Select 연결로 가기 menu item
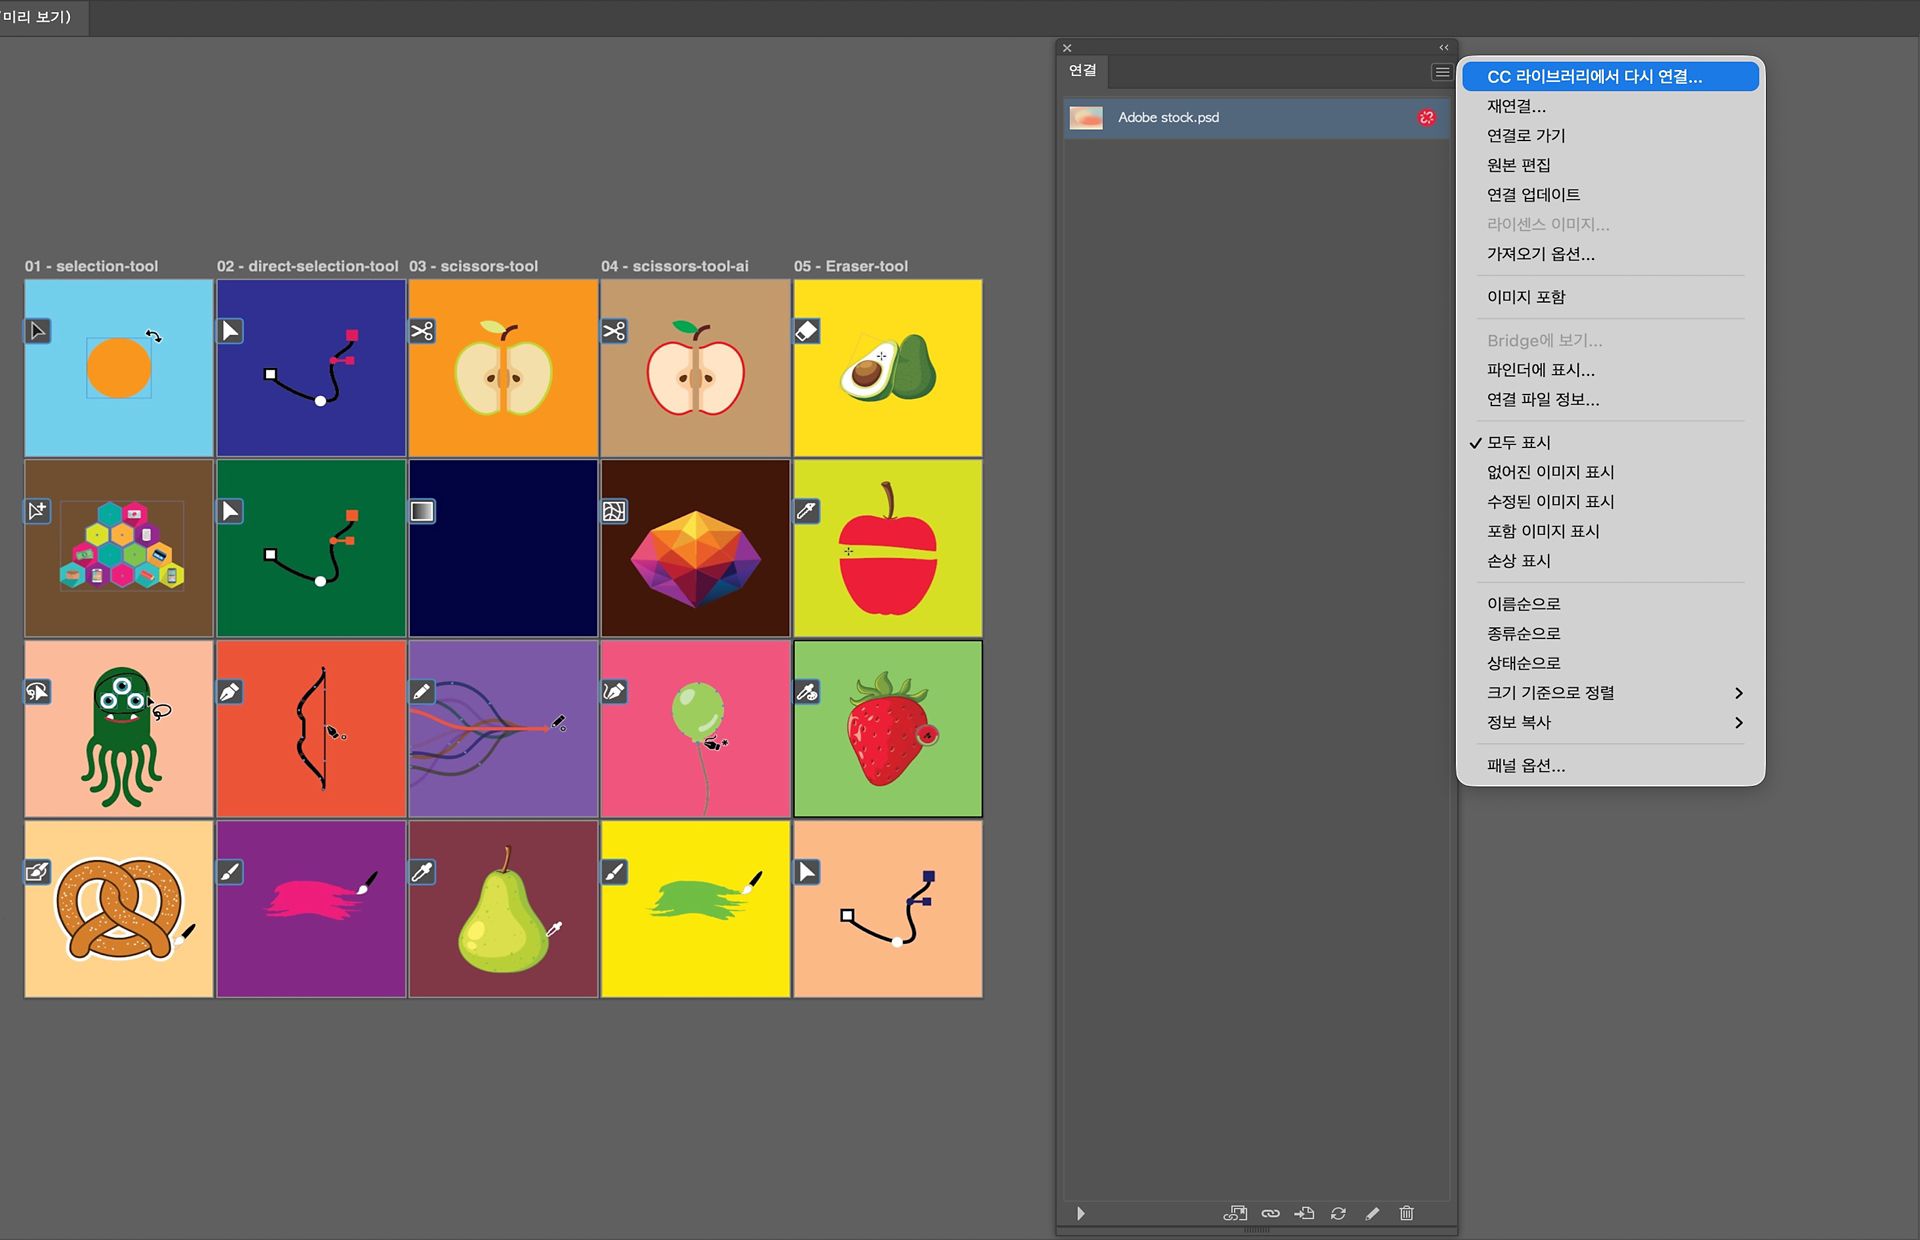This screenshot has width=1920, height=1240. (1610, 136)
